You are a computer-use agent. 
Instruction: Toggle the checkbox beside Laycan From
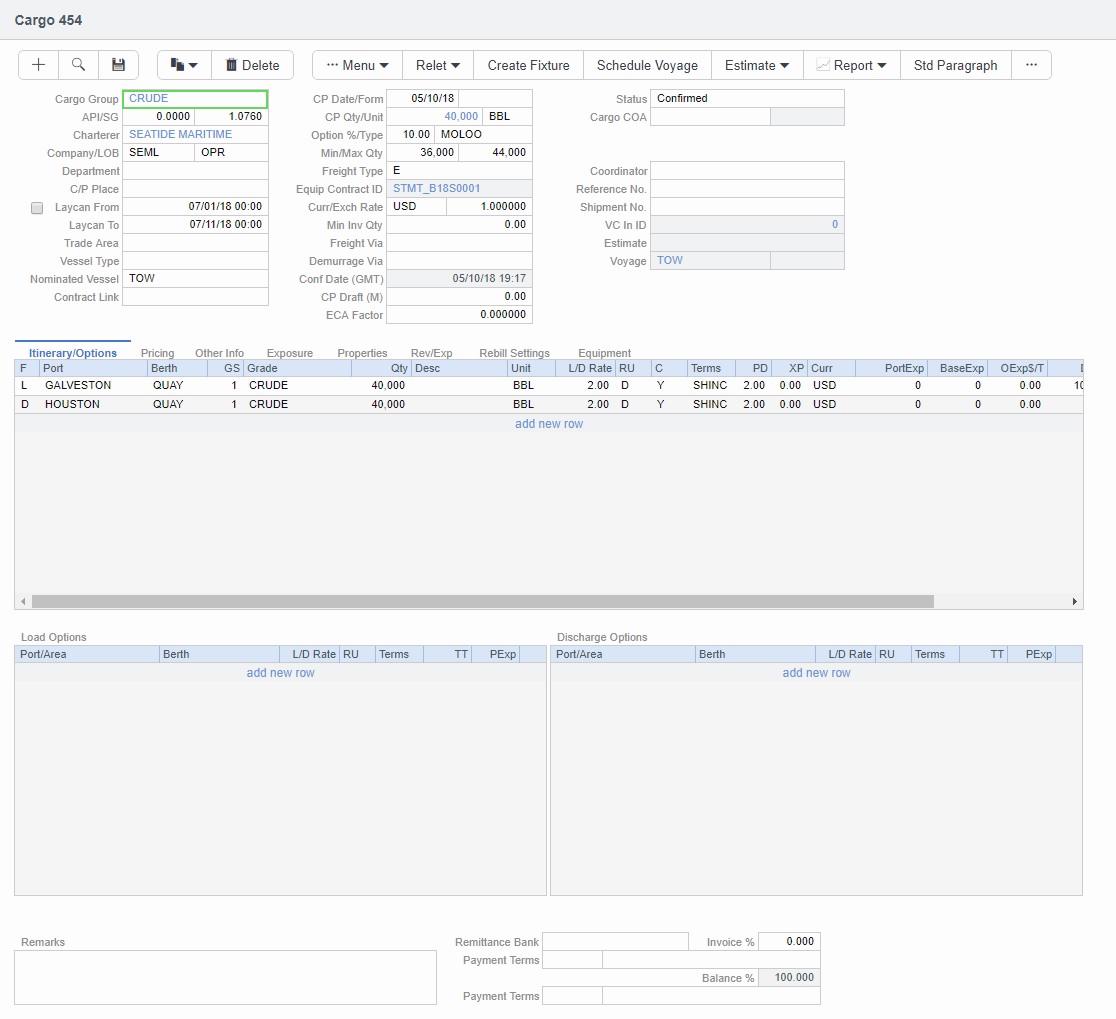click(37, 208)
